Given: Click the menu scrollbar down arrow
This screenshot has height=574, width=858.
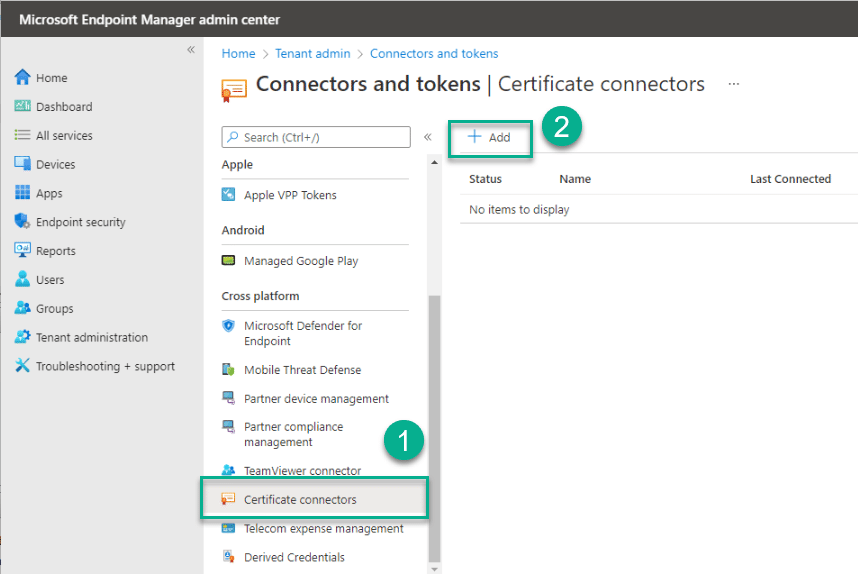Looking at the screenshot, I should (434, 569).
